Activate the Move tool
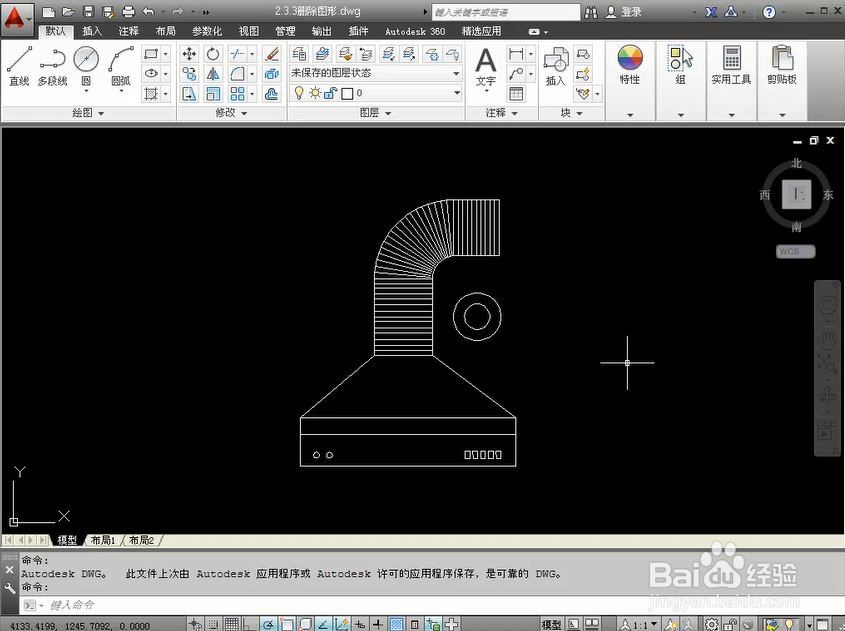The width and height of the screenshot is (845, 631). [x=189, y=54]
